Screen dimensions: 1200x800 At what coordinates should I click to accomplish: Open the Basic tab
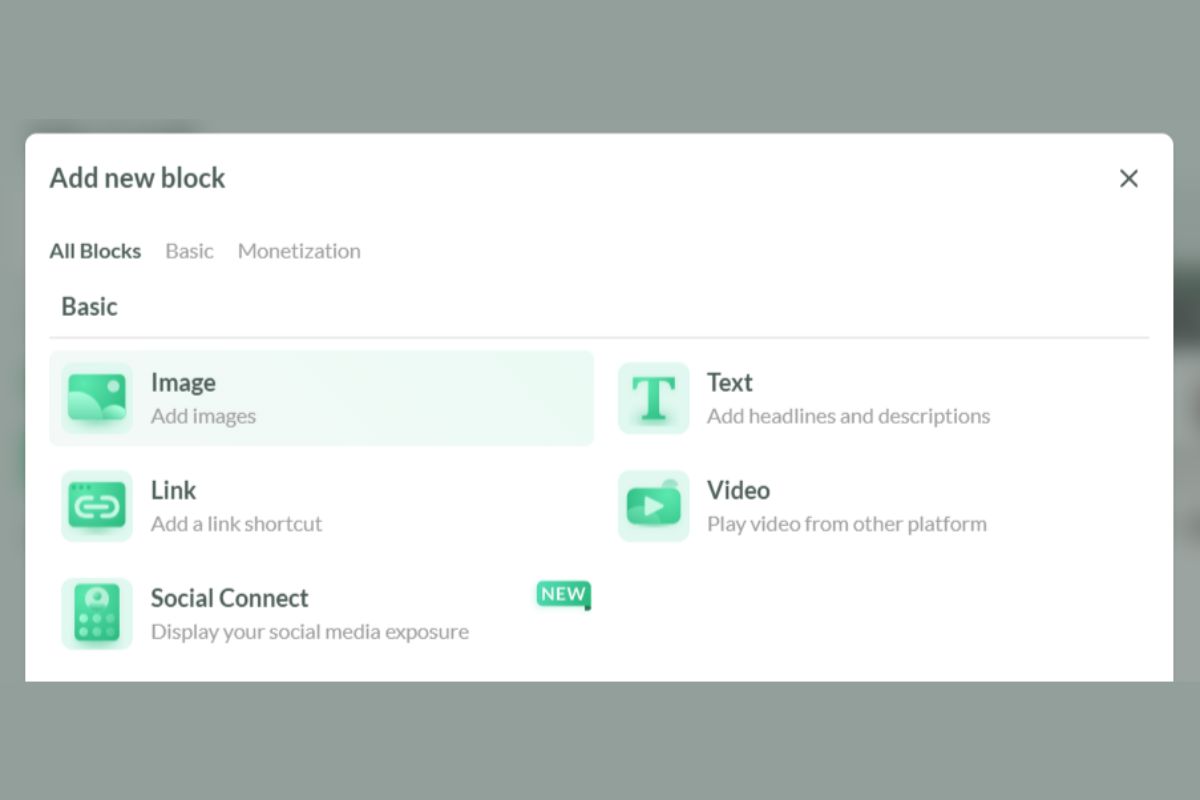pyautogui.click(x=189, y=251)
